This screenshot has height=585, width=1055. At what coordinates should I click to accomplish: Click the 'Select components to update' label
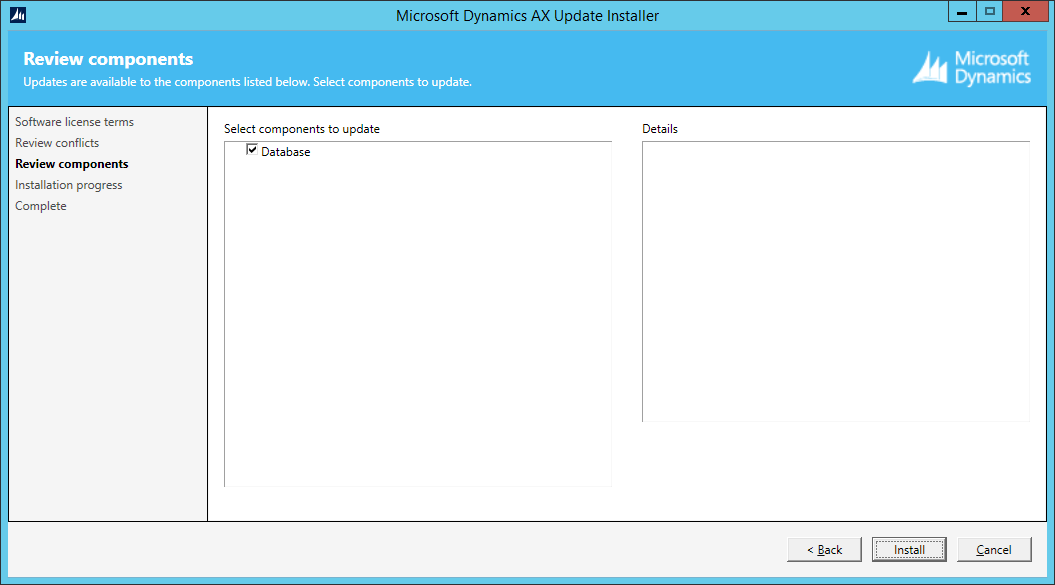[302, 129]
